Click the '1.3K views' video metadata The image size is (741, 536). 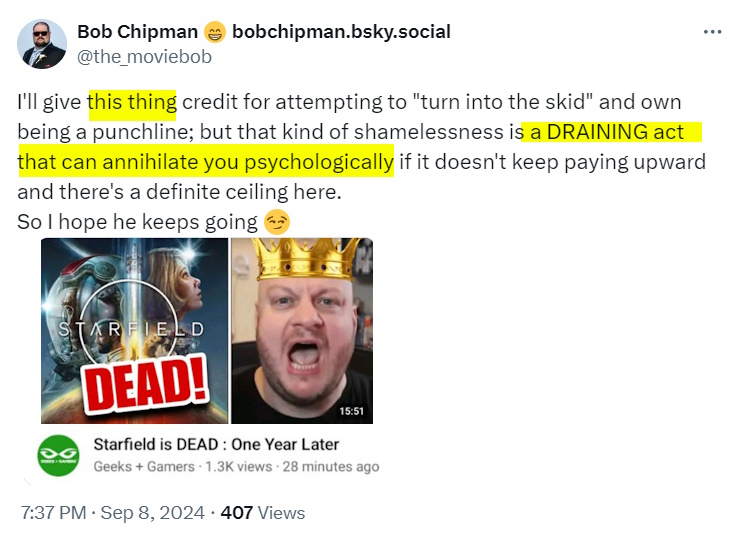tap(239, 467)
